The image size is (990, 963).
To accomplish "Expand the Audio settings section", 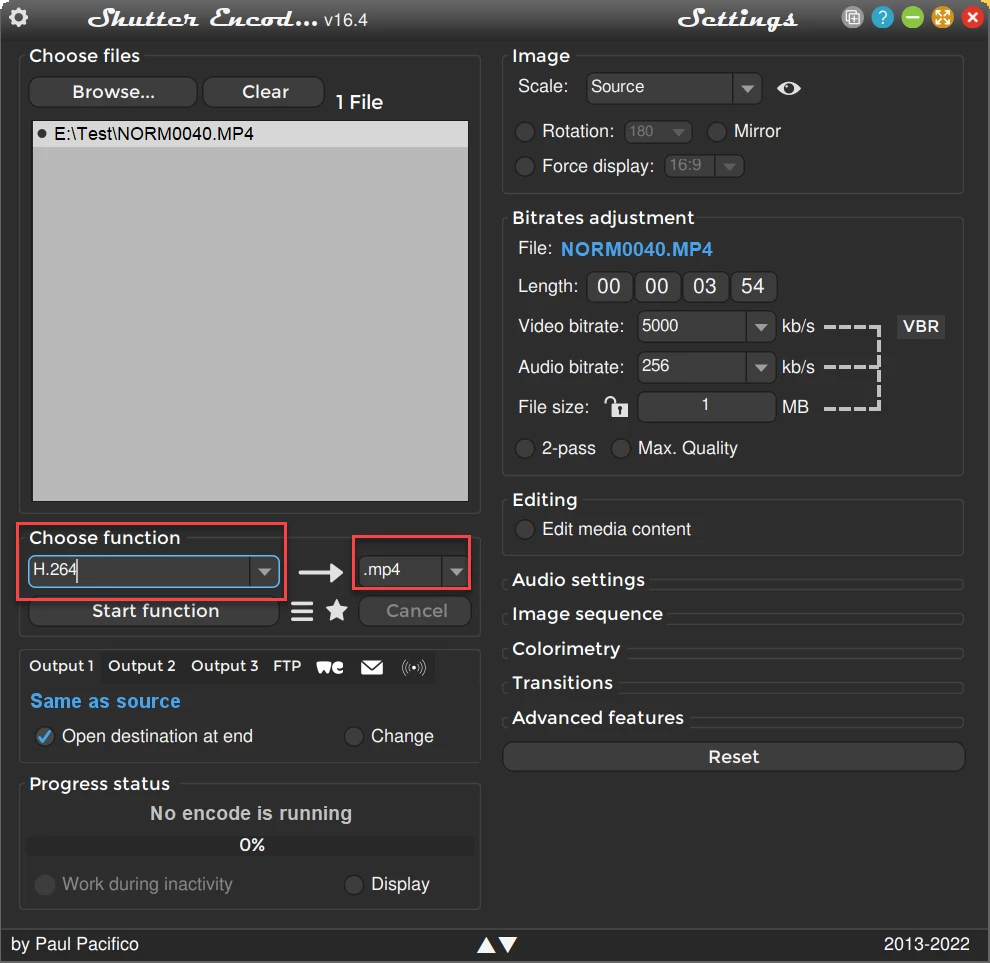I will pyautogui.click(x=578, y=580).
